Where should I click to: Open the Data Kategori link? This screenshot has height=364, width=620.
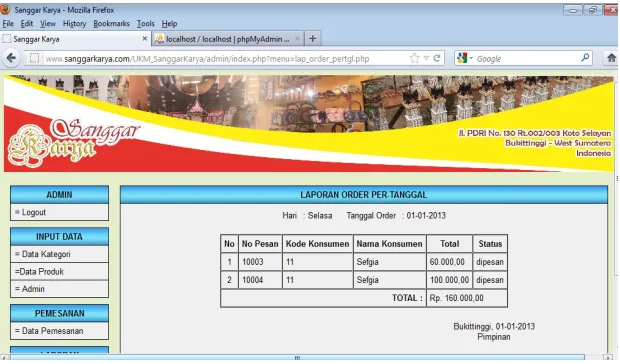[46, 254]
